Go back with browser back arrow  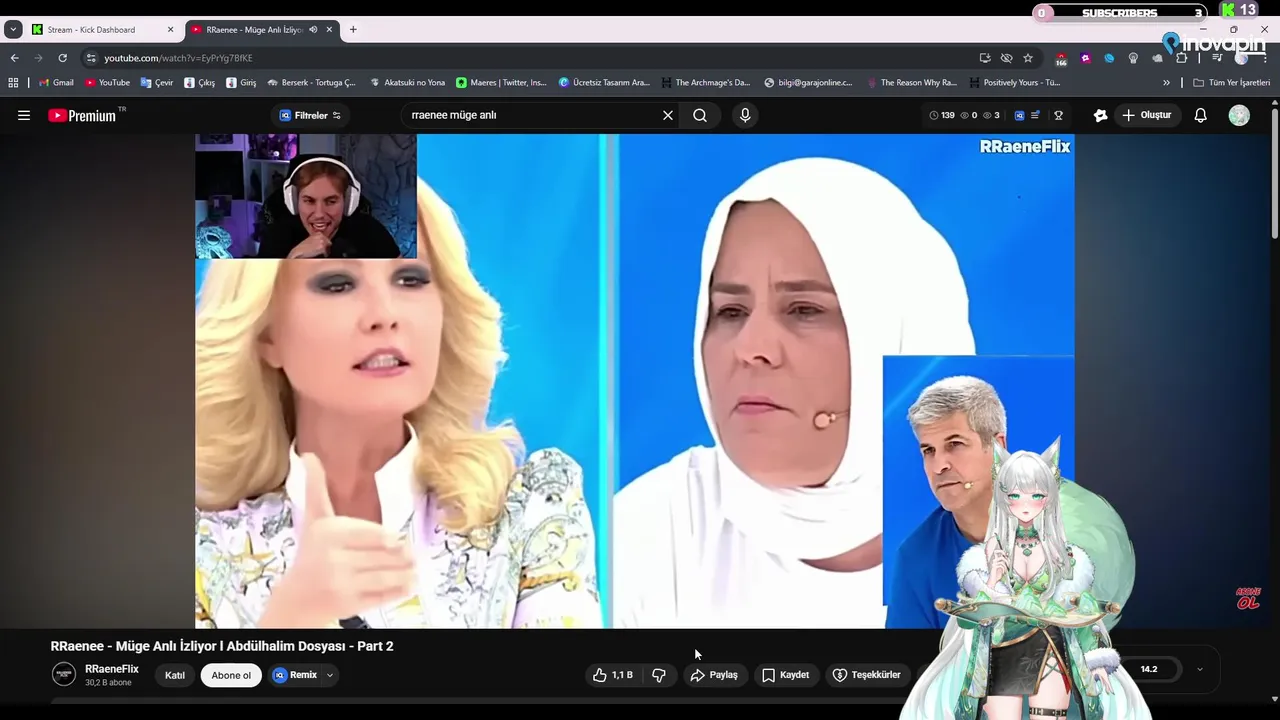pyautogui.click(x=14, y=58)
